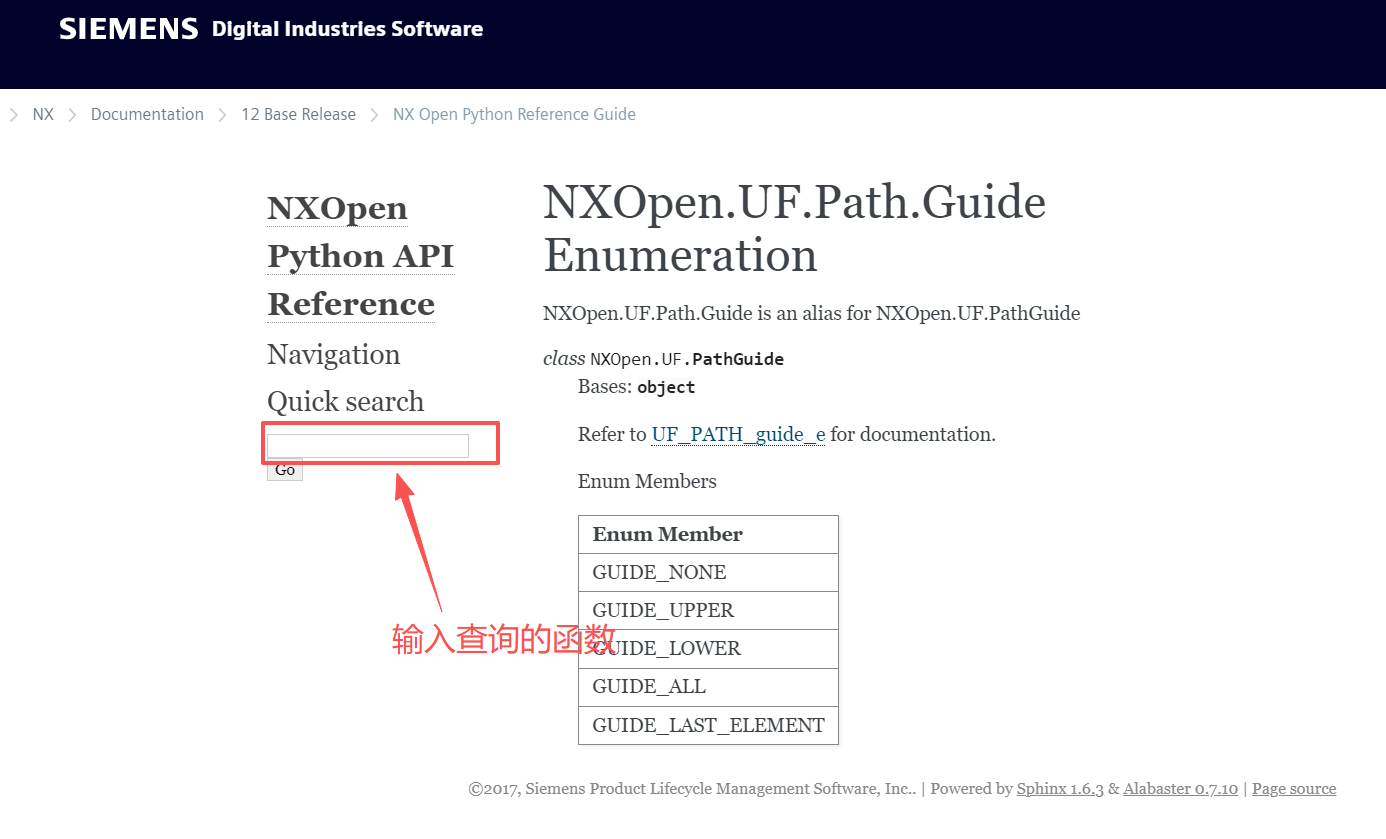Select the GUIDE_ALL enum table row

(x=646, y=686)
